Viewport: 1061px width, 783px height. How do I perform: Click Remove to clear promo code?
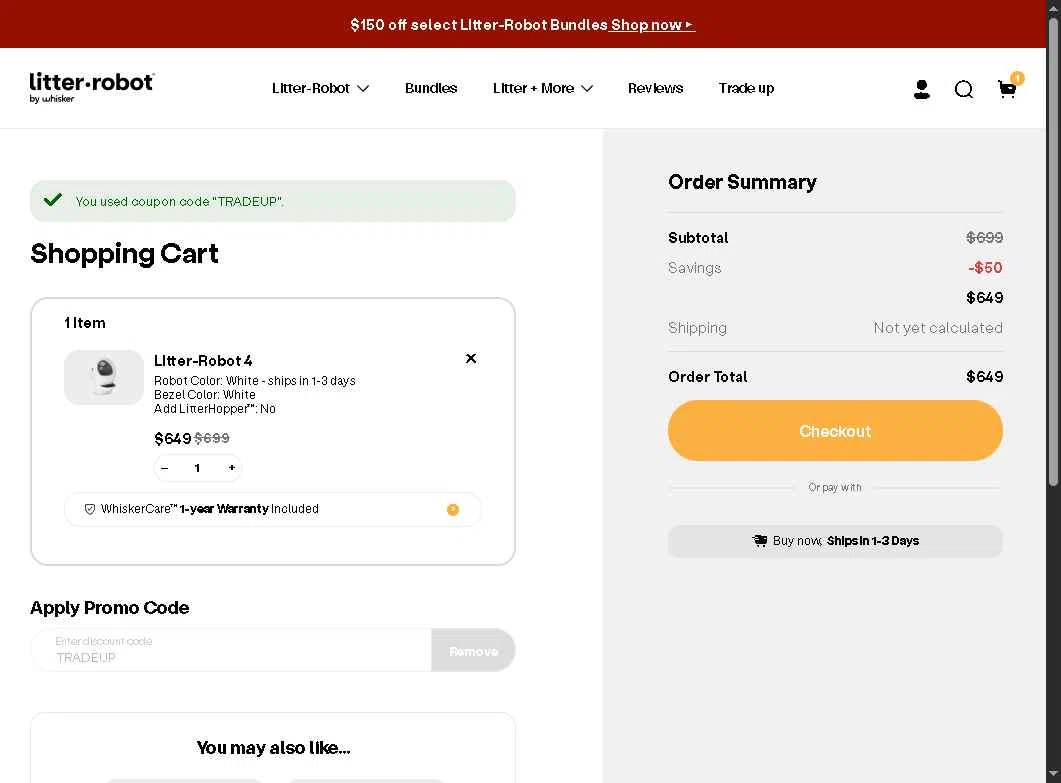473,651
